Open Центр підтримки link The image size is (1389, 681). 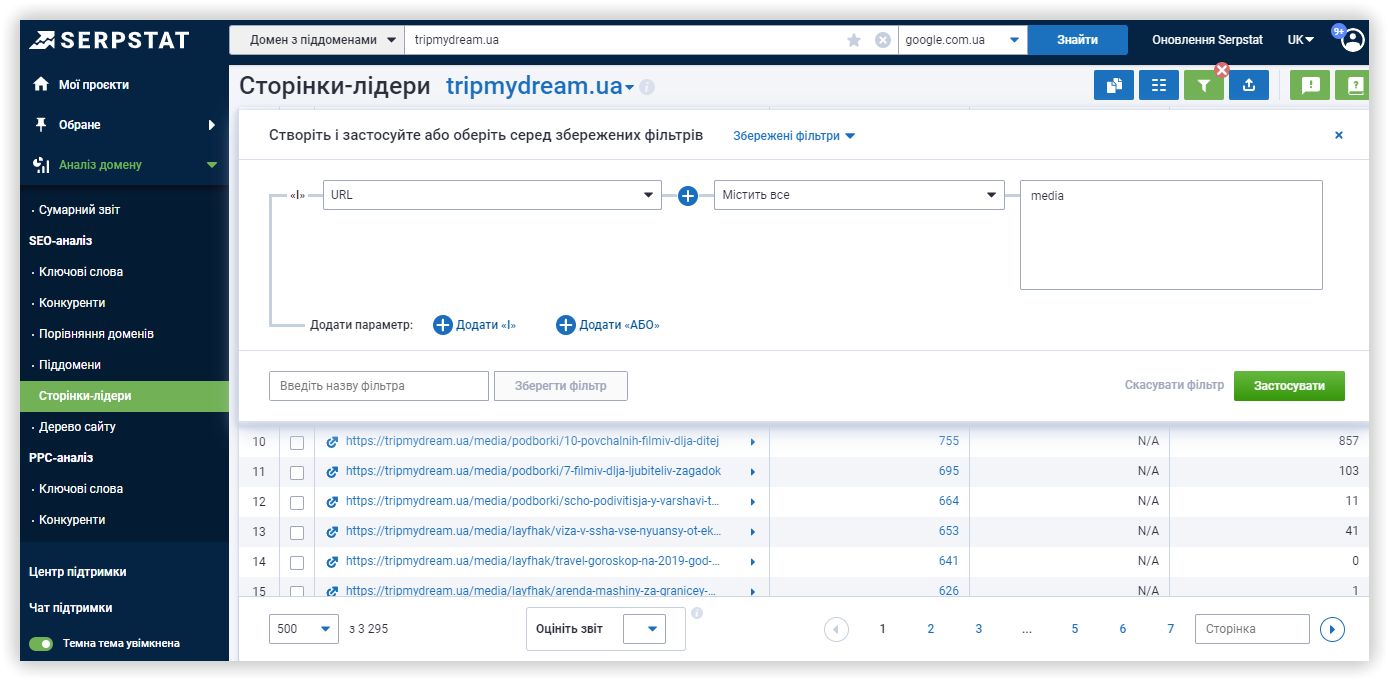(78, 572)
